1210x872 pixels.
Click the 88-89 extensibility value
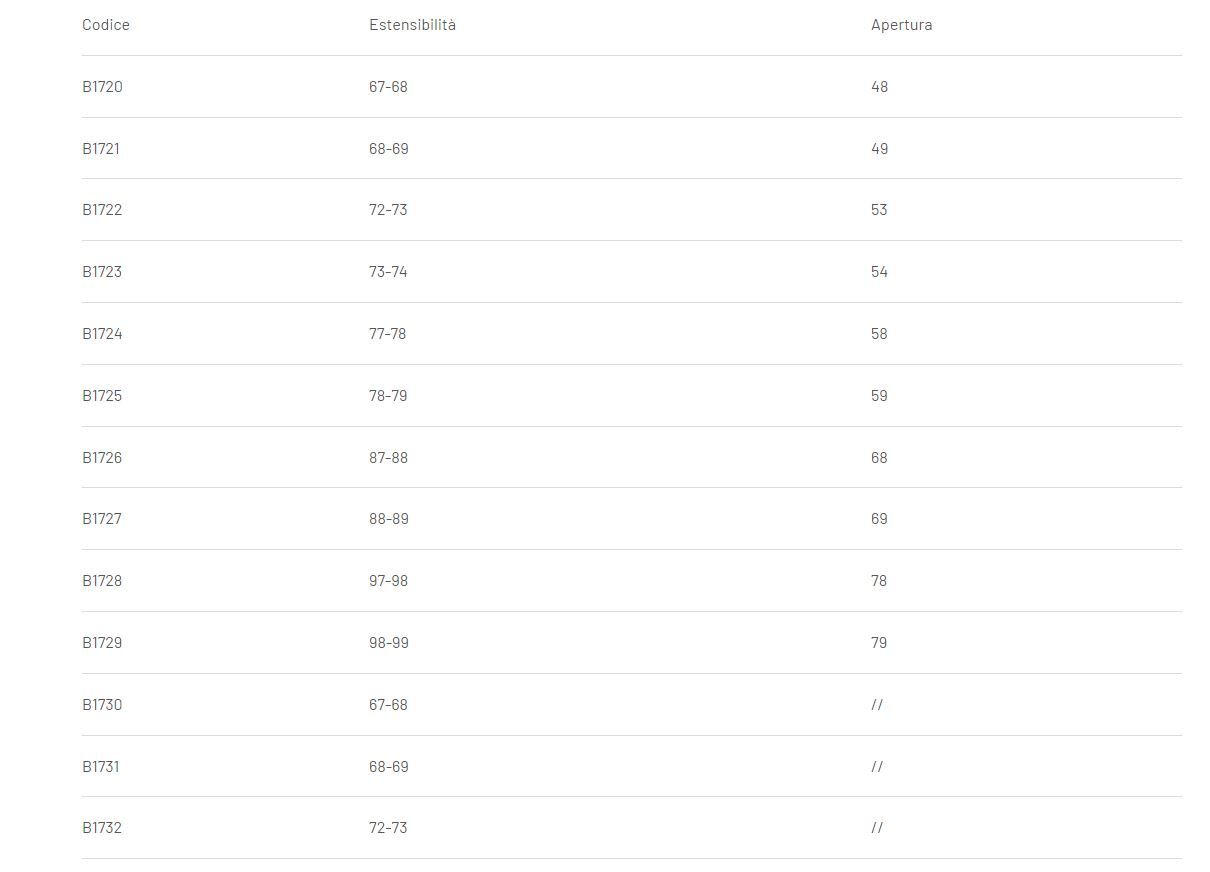389,519
